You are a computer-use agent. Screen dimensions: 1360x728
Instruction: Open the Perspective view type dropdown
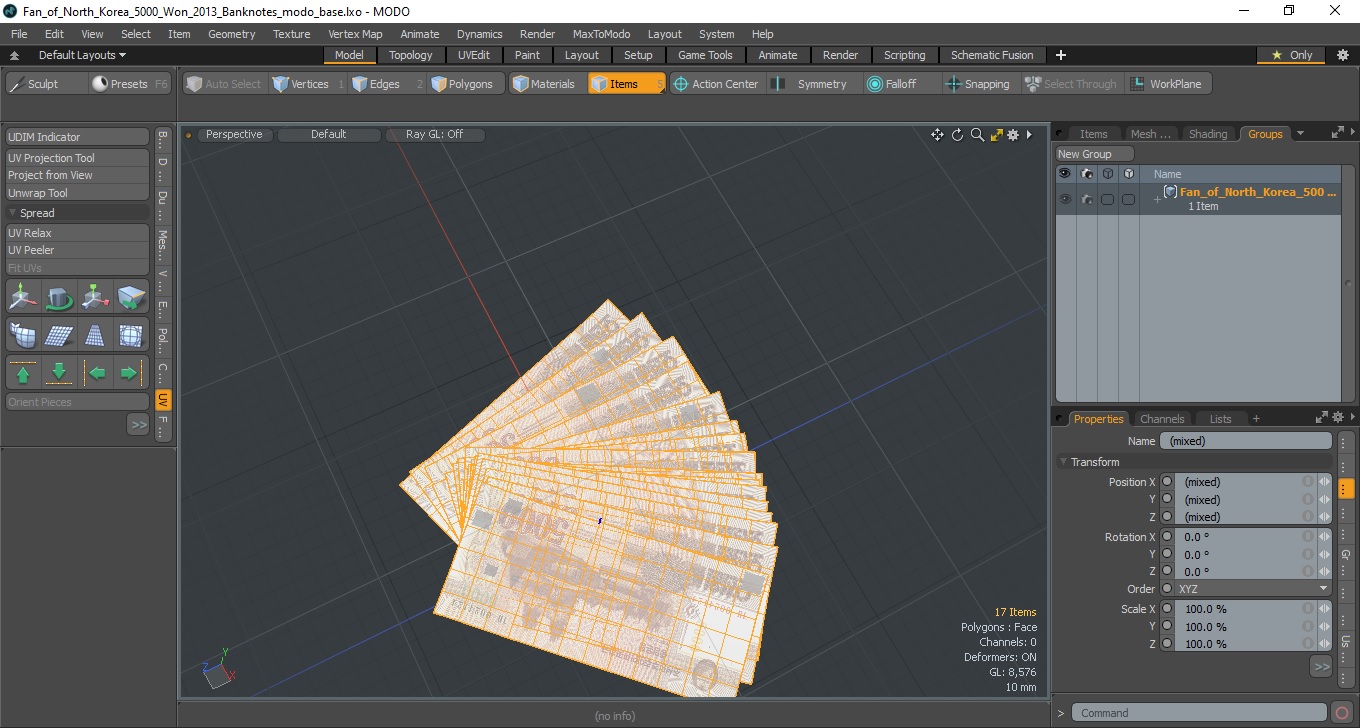pyautogui.click(x=234, y=134)
